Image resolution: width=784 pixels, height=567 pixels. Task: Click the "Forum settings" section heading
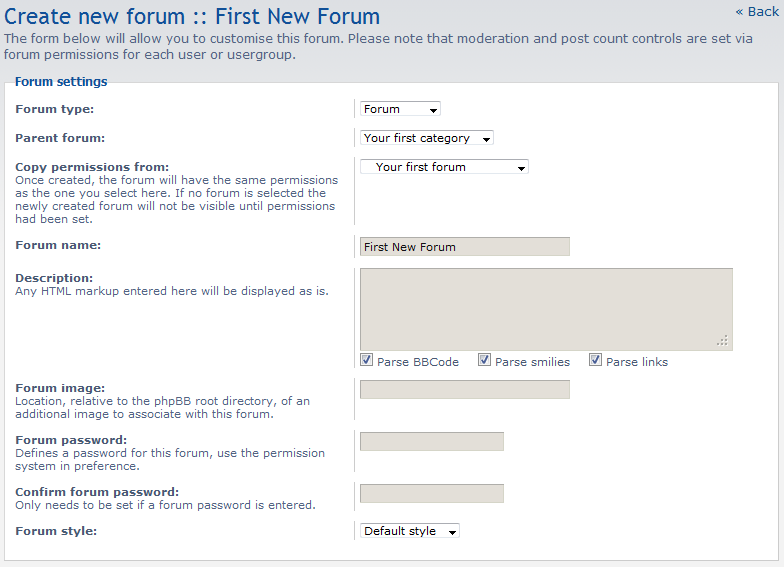click(61, 82)
